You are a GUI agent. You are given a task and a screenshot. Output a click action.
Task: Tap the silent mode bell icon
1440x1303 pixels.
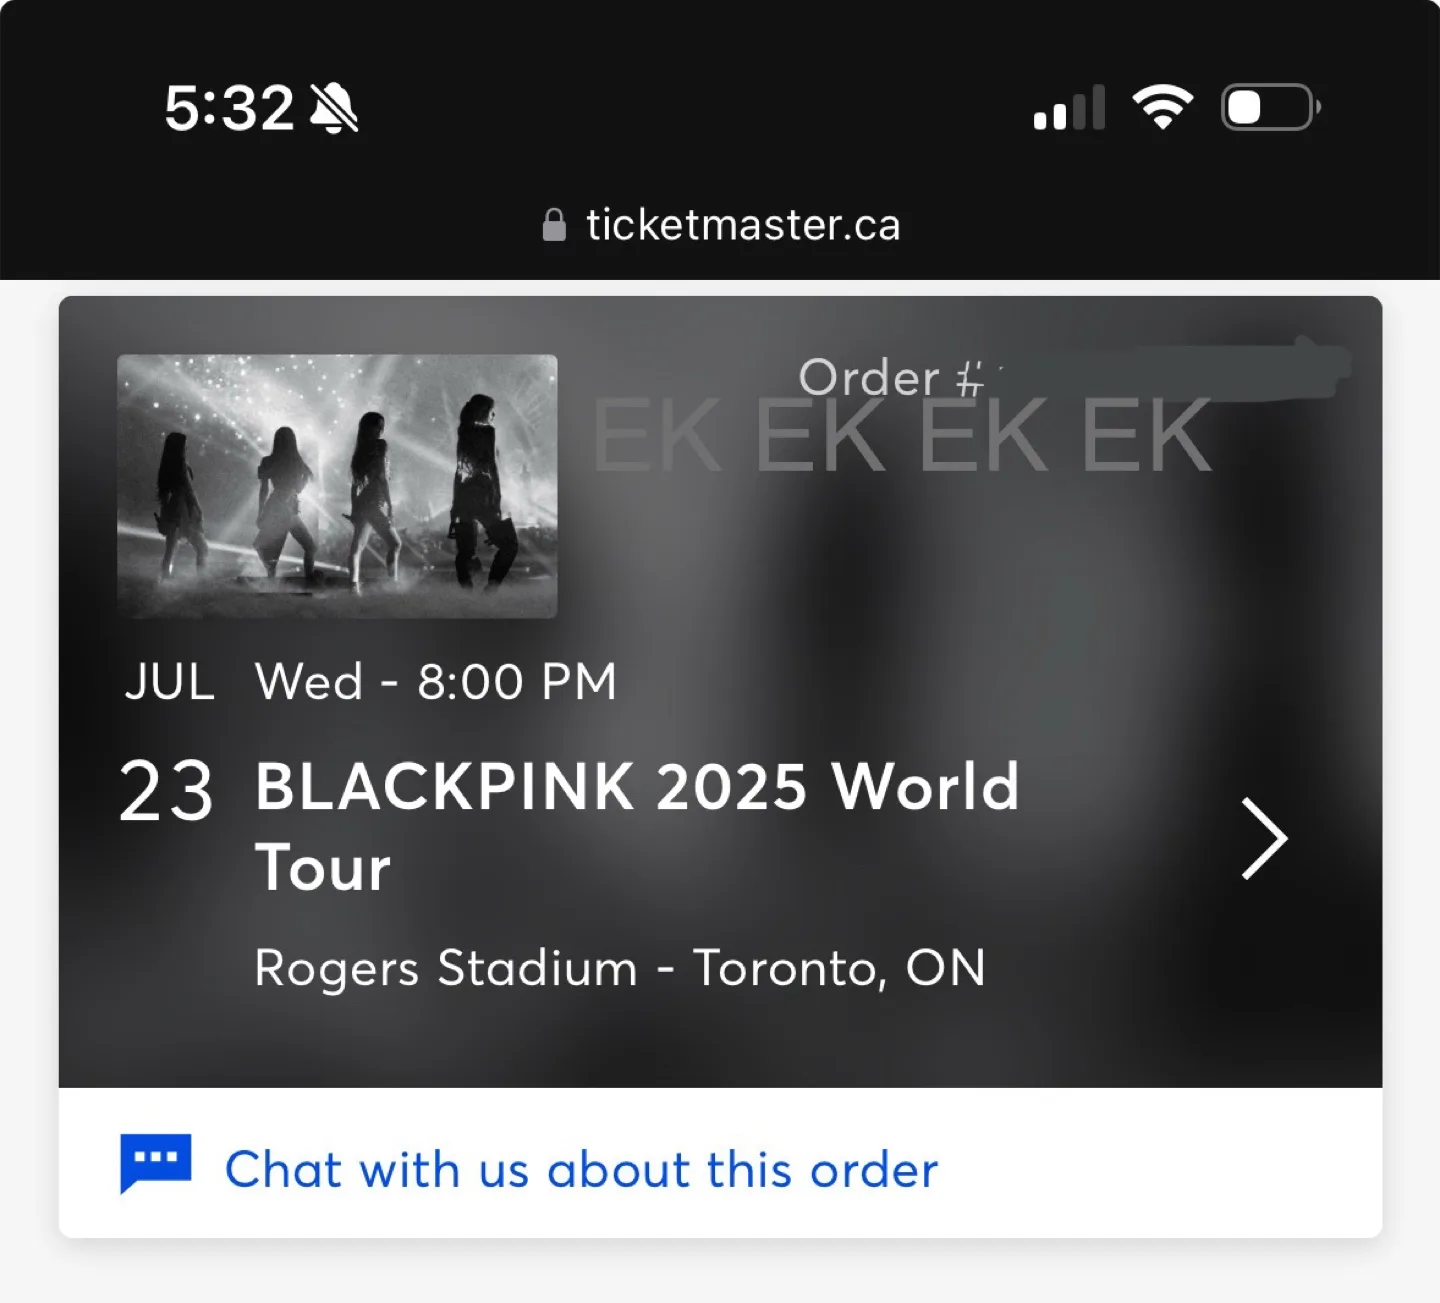(334, 108)
